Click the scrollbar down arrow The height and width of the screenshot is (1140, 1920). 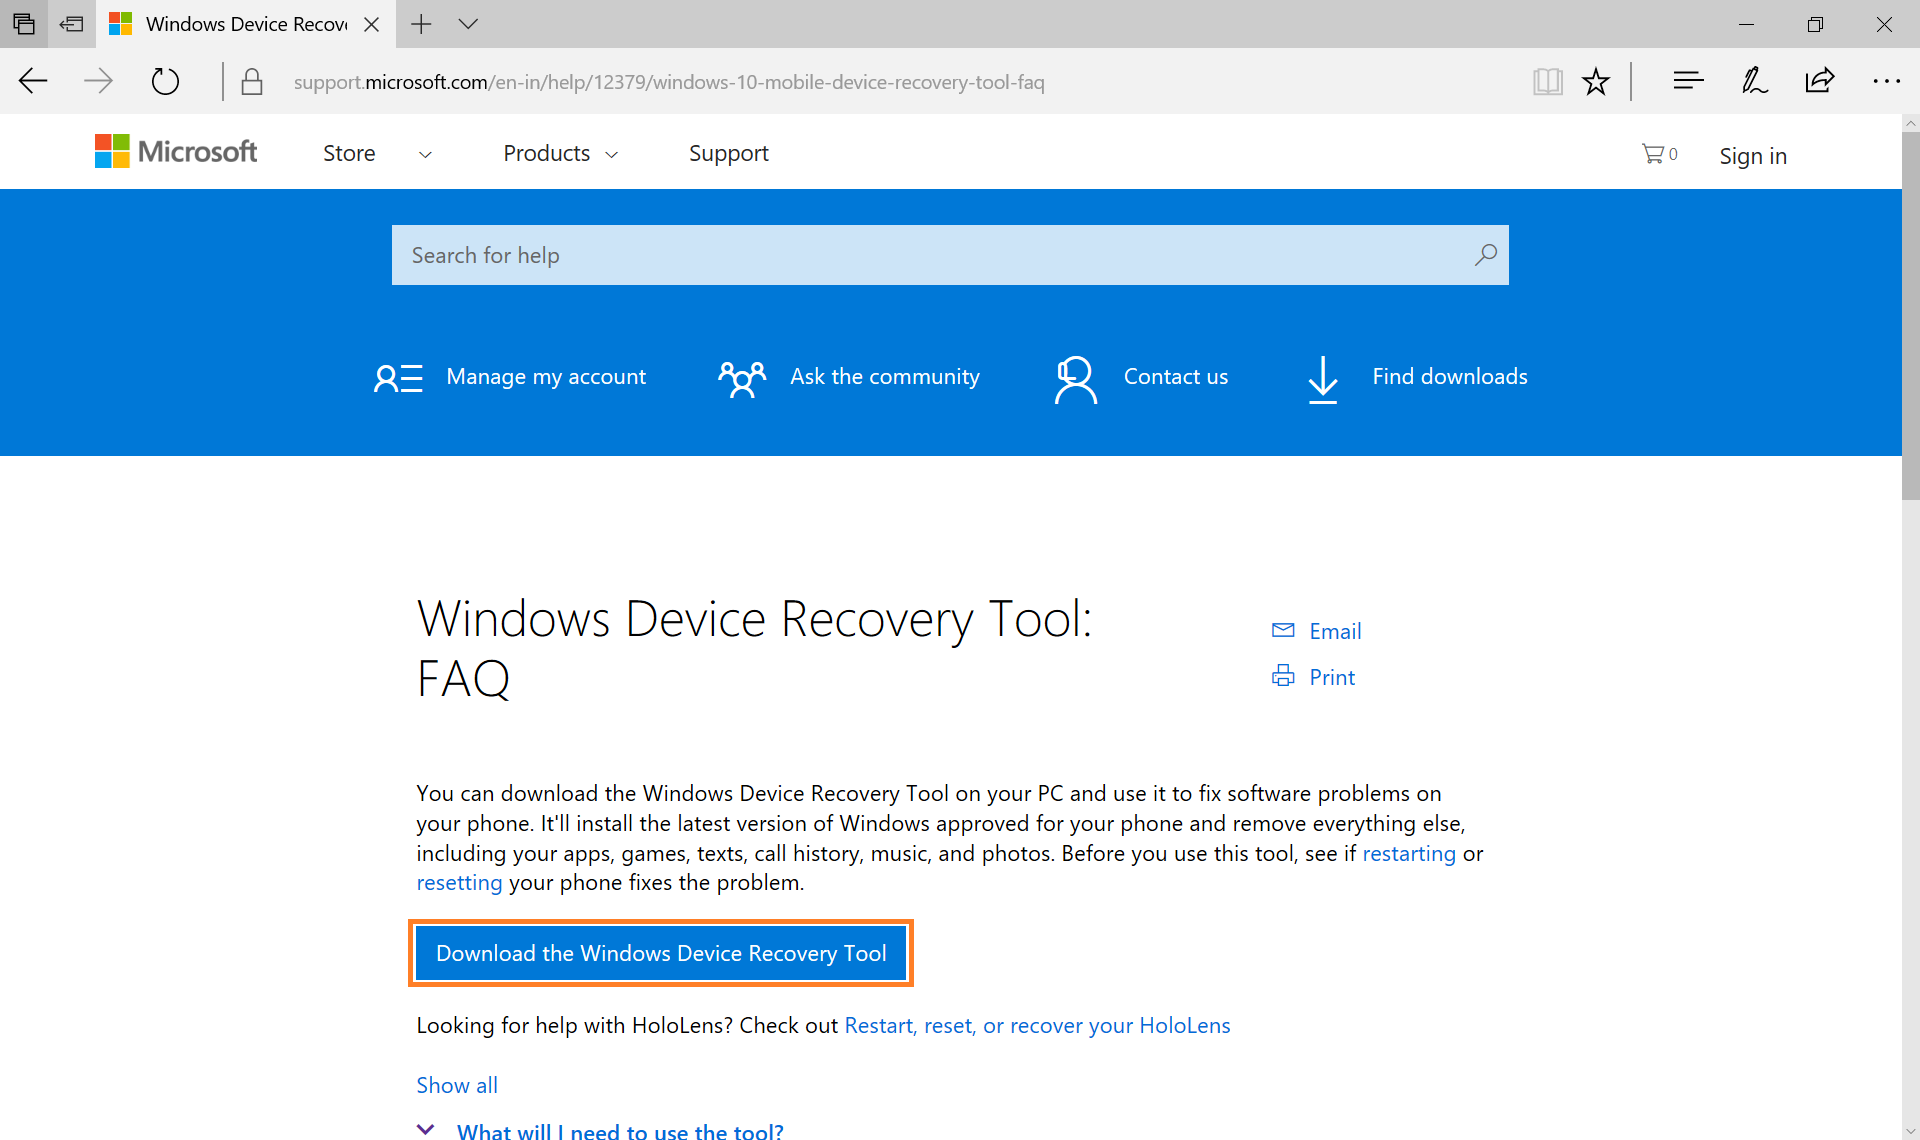point(1910,1131)
